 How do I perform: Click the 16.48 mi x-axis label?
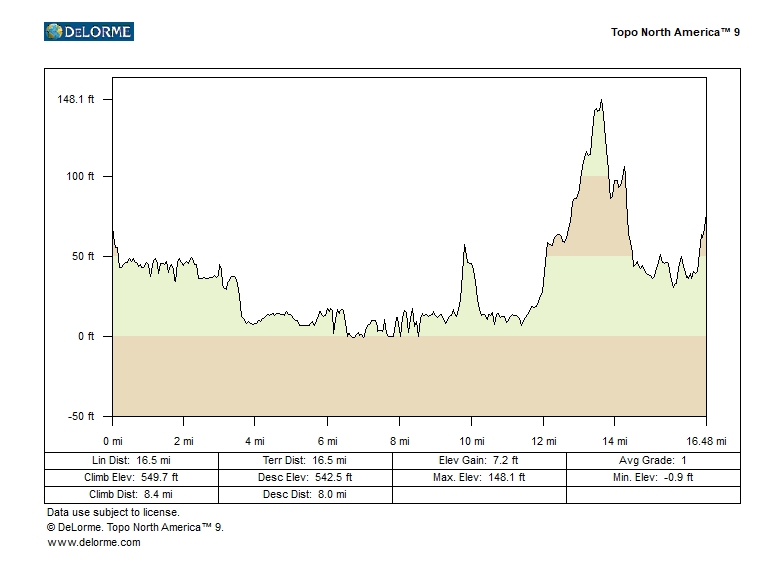[x=705, y=441]
